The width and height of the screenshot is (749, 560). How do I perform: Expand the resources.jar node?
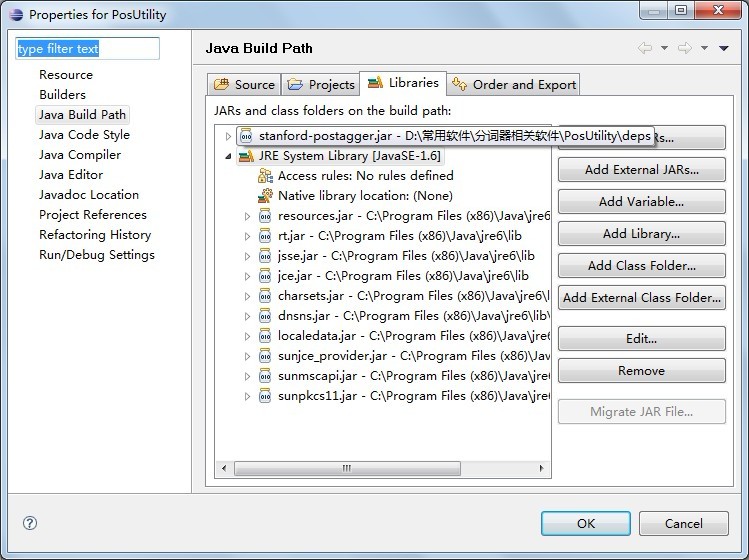(247, 216)
